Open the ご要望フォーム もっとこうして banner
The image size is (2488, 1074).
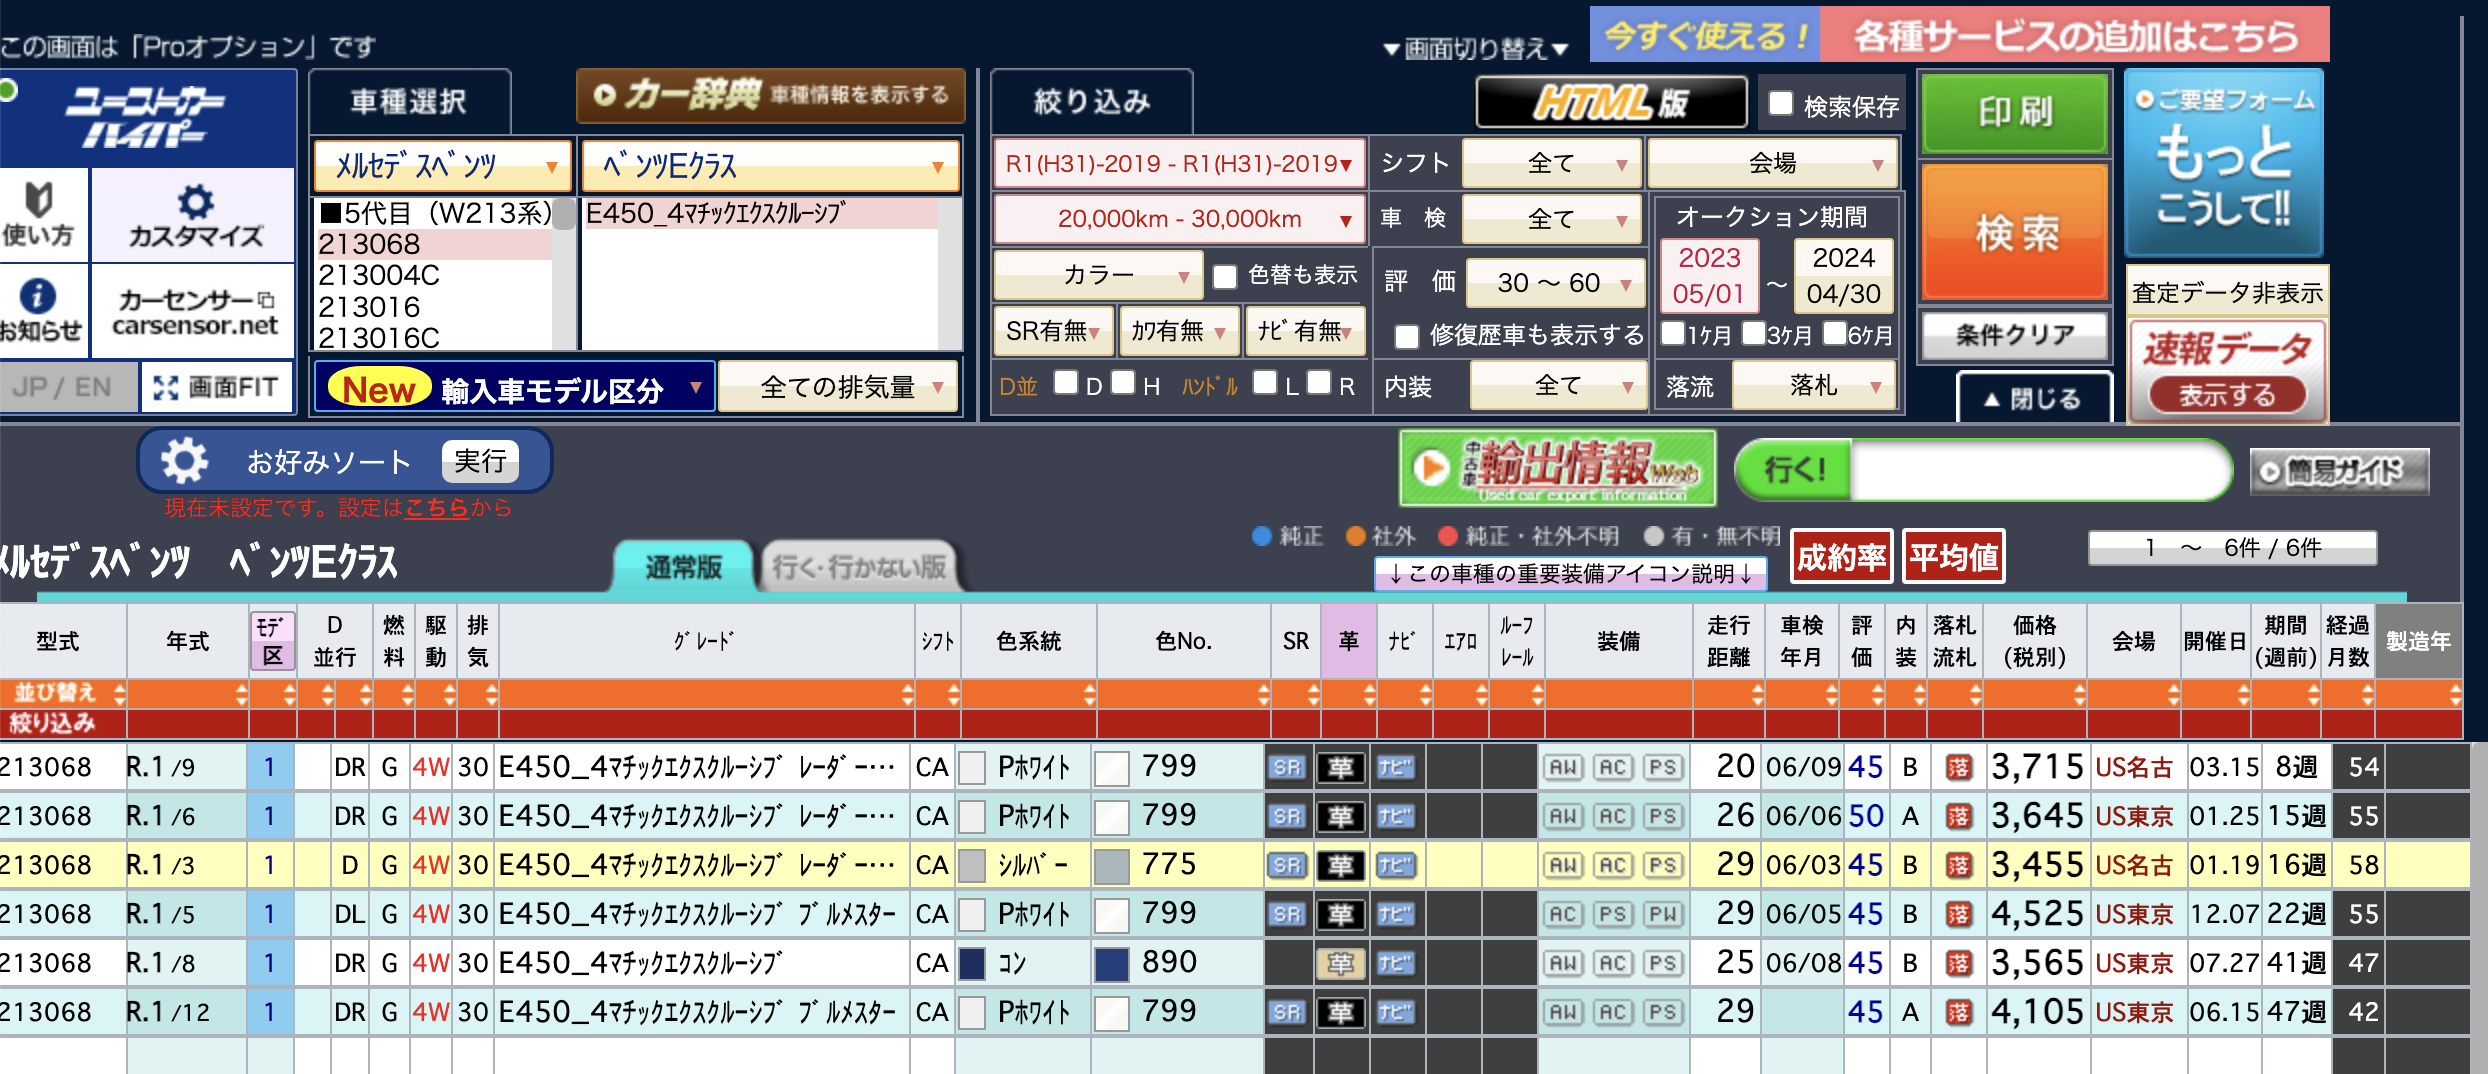tap(2223, 163)
